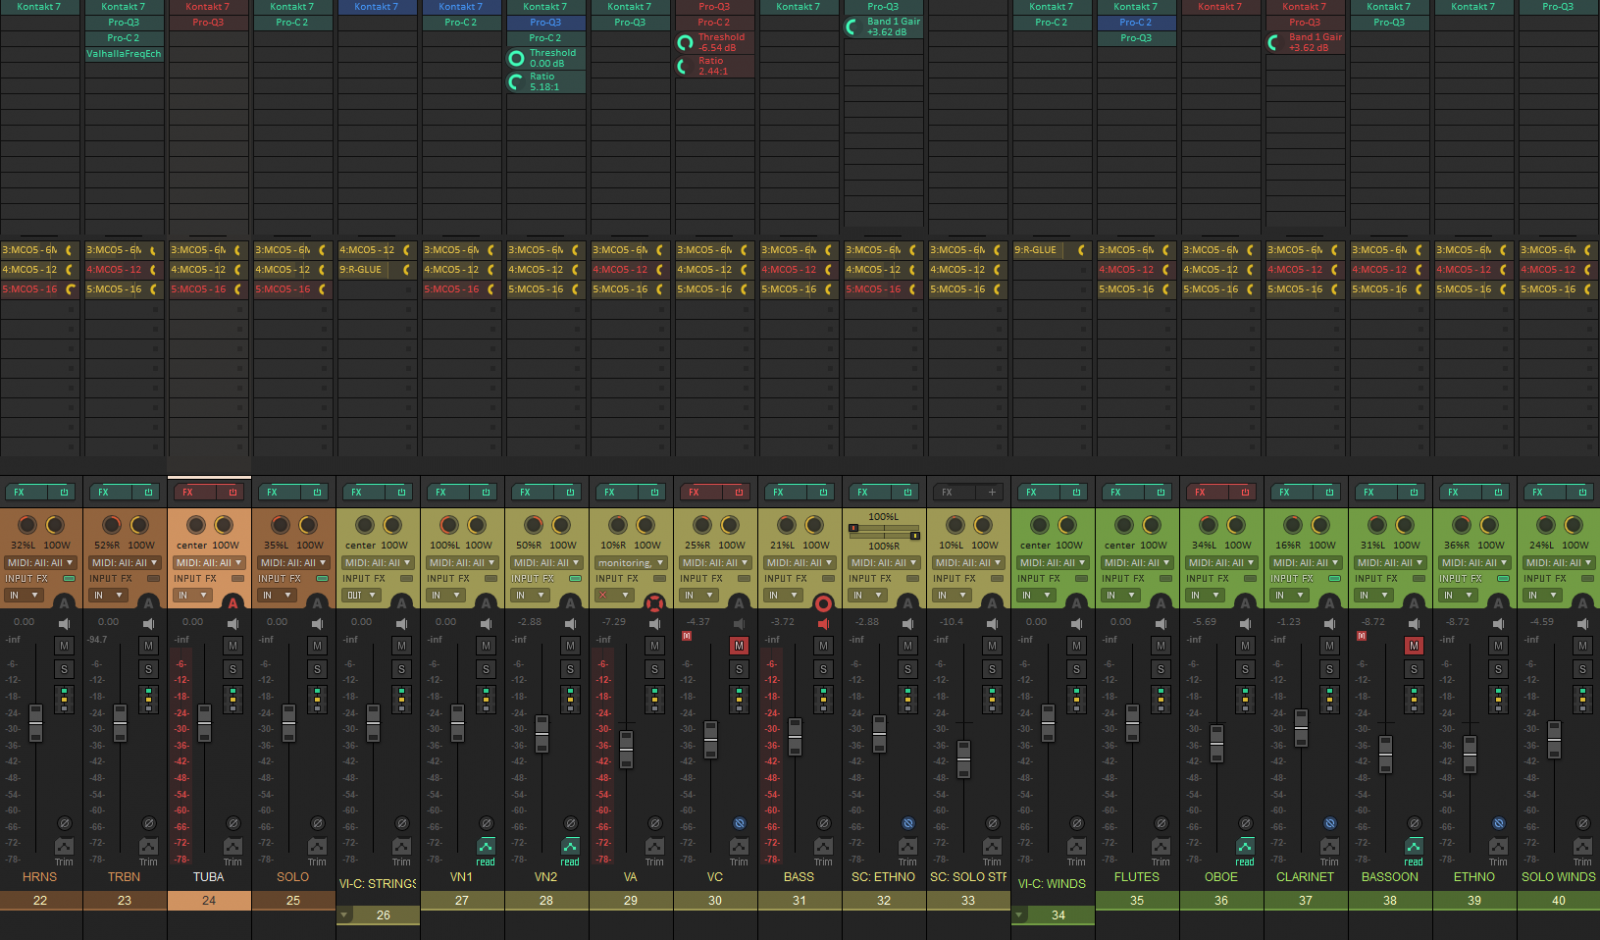Open the IN routing dropdown on HRNS
The image size is (1600, 940).
click(24, 594)
